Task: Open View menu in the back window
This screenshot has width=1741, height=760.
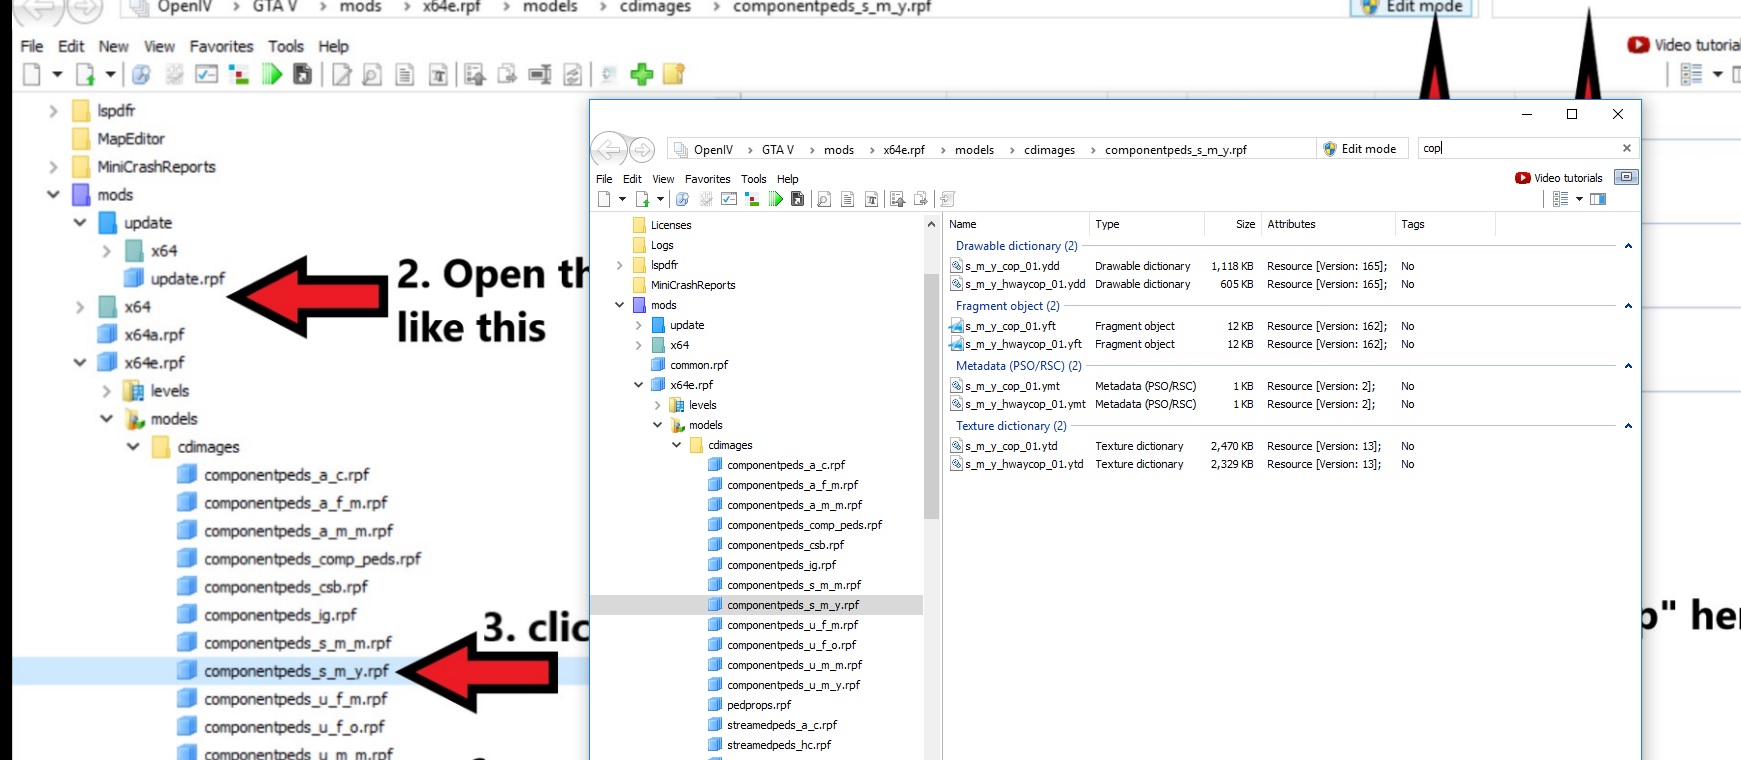Action: (x=159, y=46)
